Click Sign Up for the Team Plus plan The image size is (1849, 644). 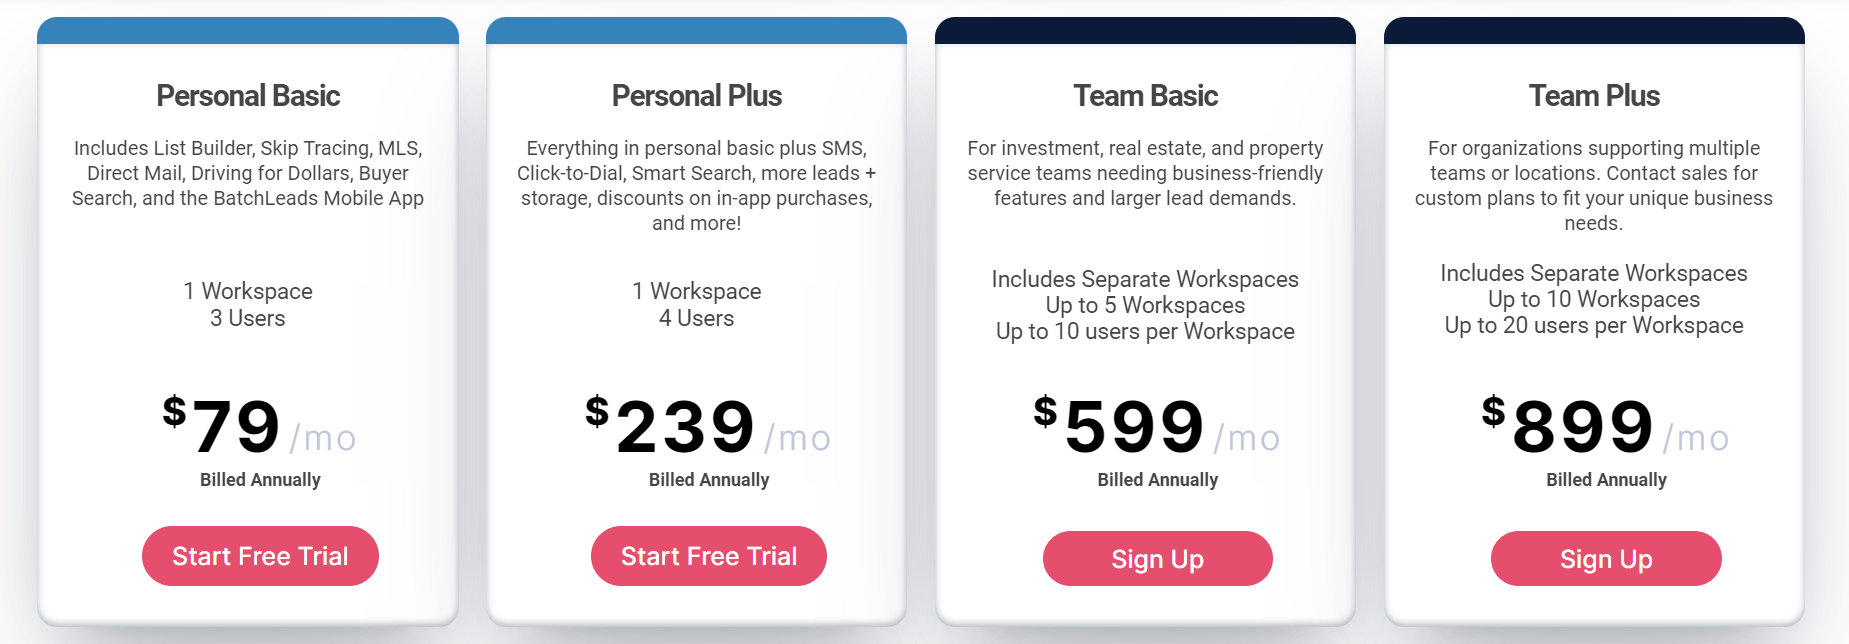point(1605,559)
